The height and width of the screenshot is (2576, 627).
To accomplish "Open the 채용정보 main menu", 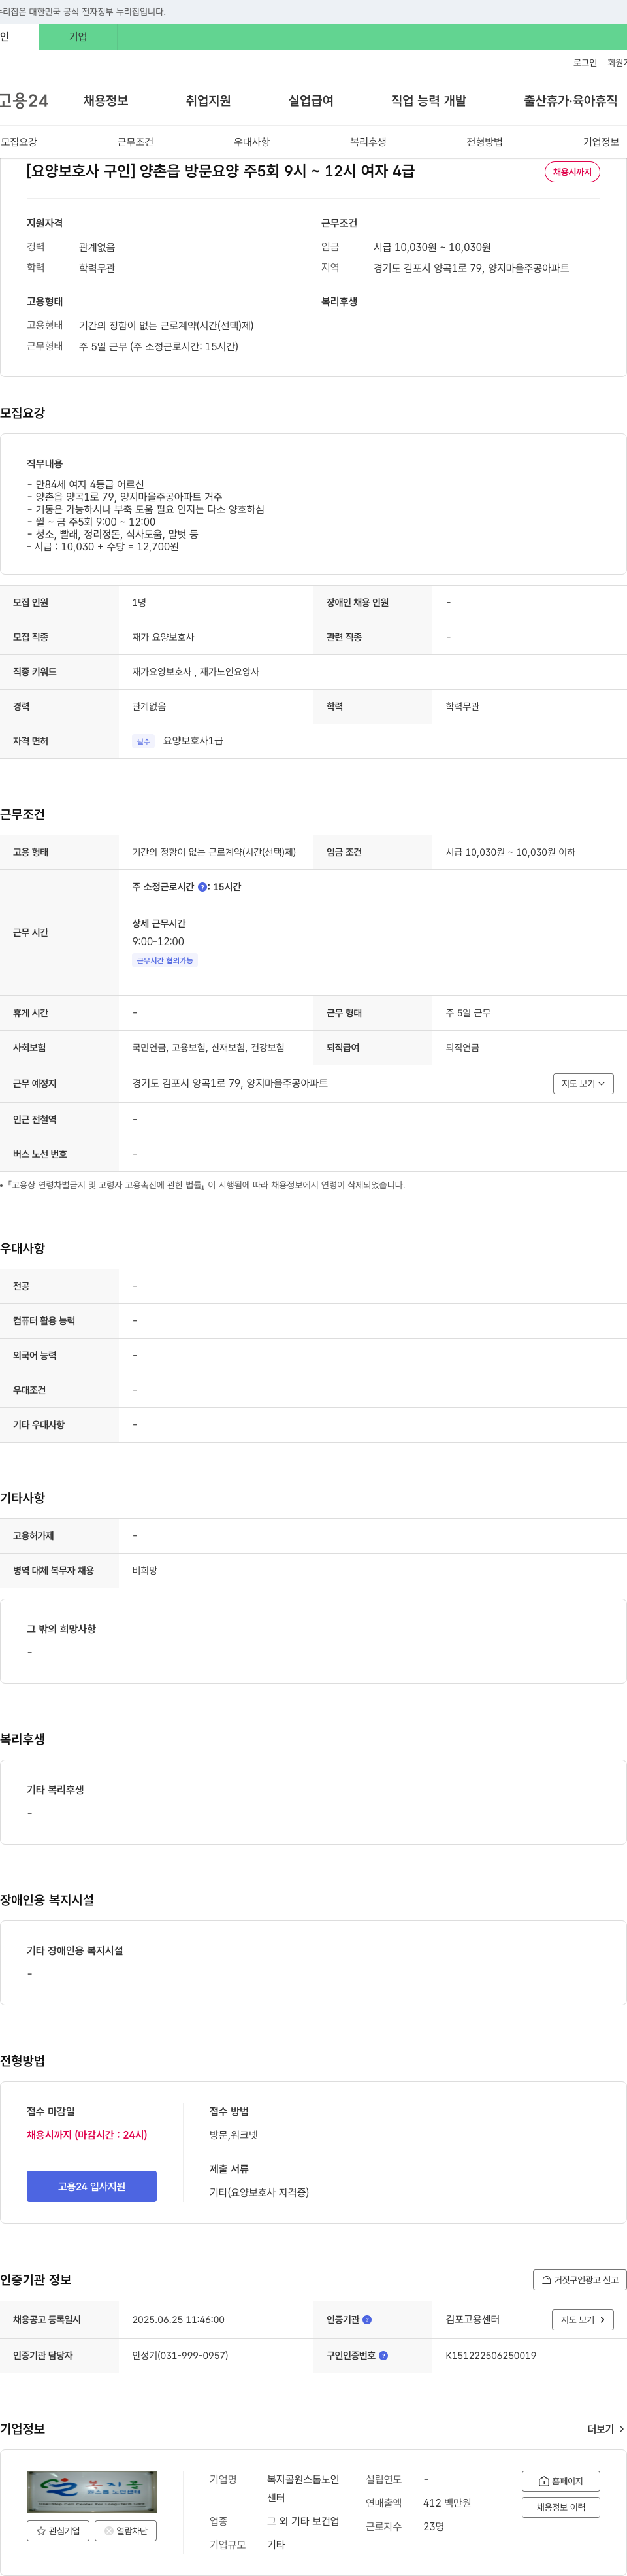I will [x=106, y=101].
